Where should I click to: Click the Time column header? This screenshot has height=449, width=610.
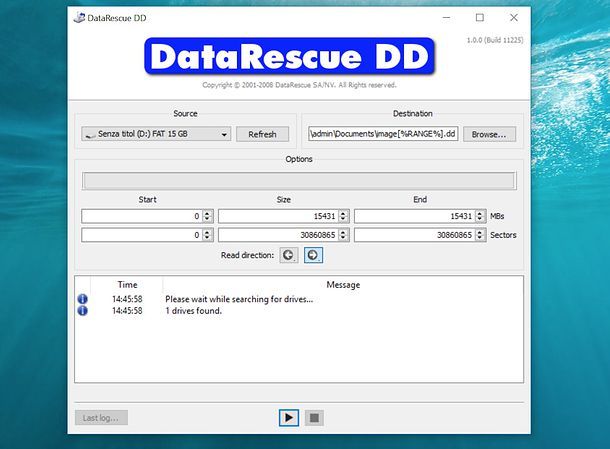(x=127, y=285)
